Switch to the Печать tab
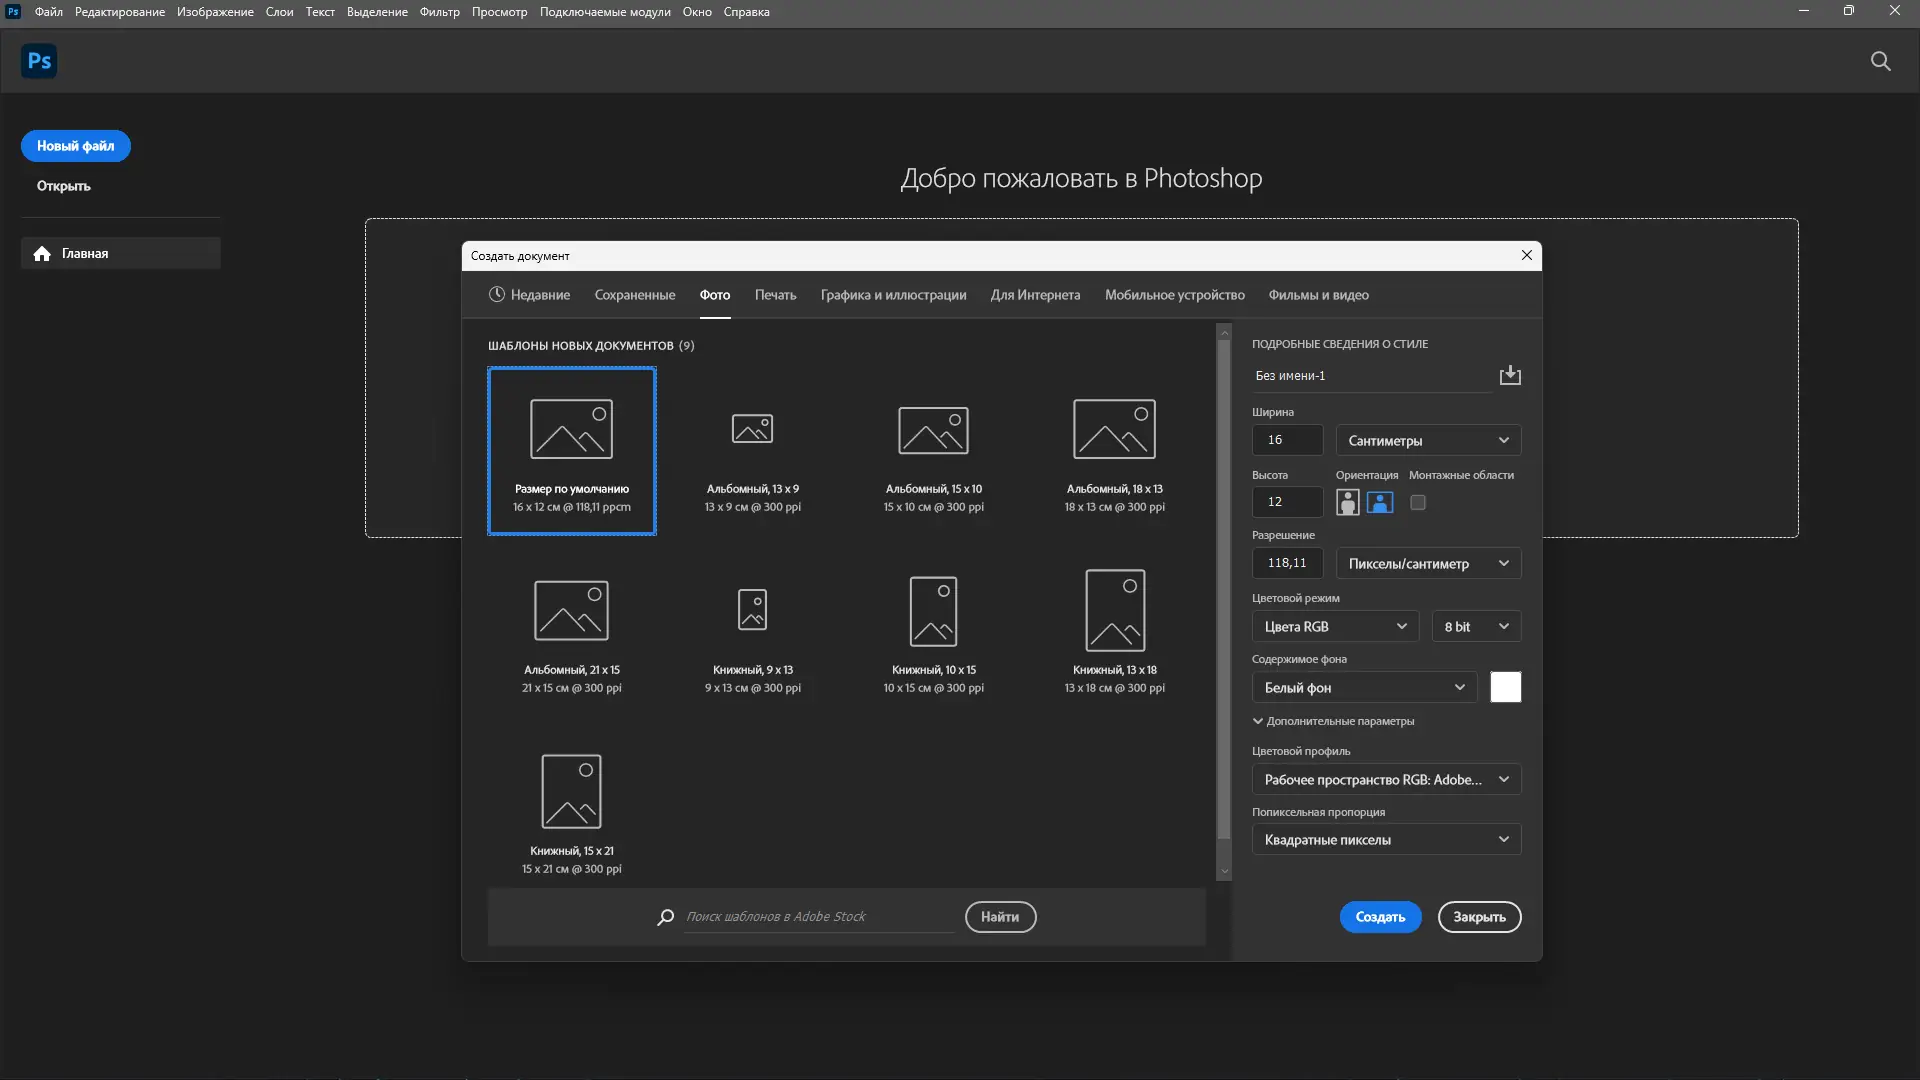1920x1080 pixels. [775, 295]
